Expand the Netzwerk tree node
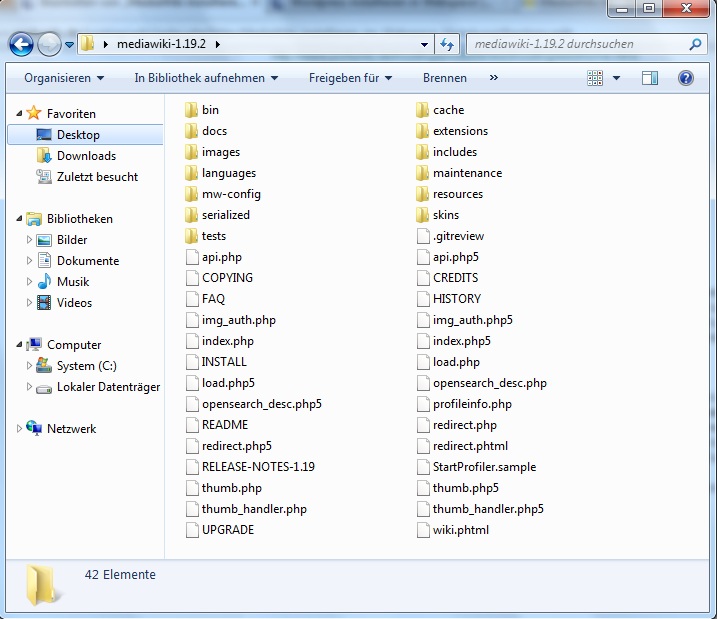Viewport: 718px width, 619px height. (x=19, y=429)
